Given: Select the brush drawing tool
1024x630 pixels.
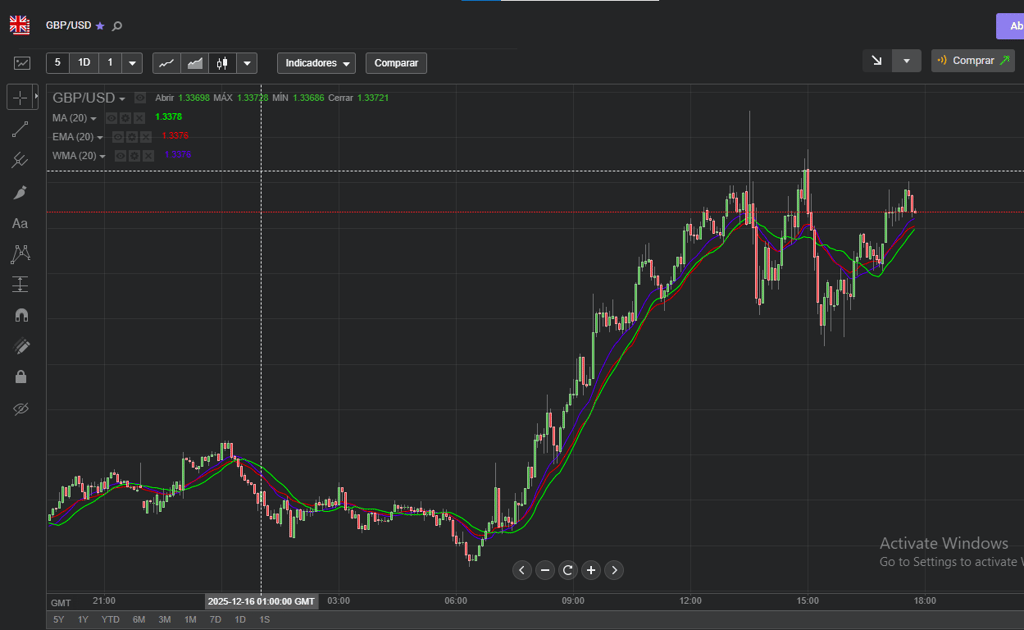Looking at the screenshot, I should pos(20,193).
